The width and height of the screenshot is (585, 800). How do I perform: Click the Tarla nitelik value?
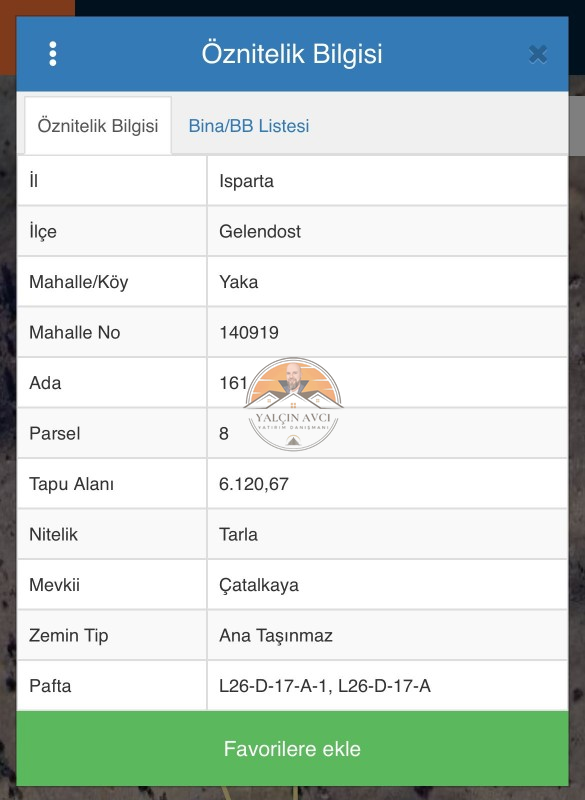(238, 535)
